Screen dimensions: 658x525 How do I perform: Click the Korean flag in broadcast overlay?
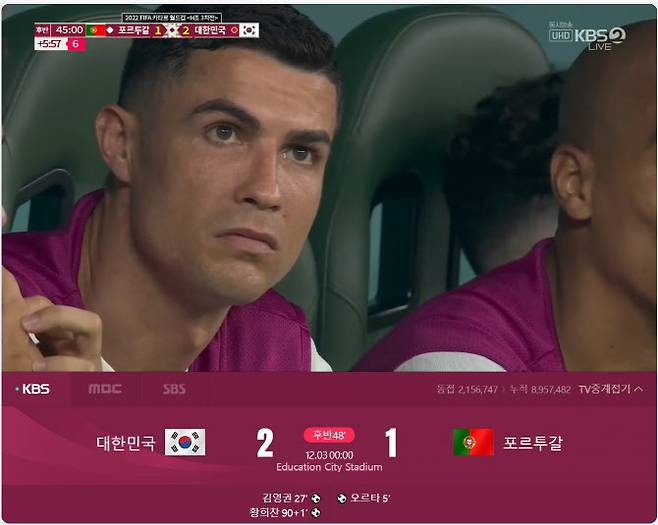(249, 30)
